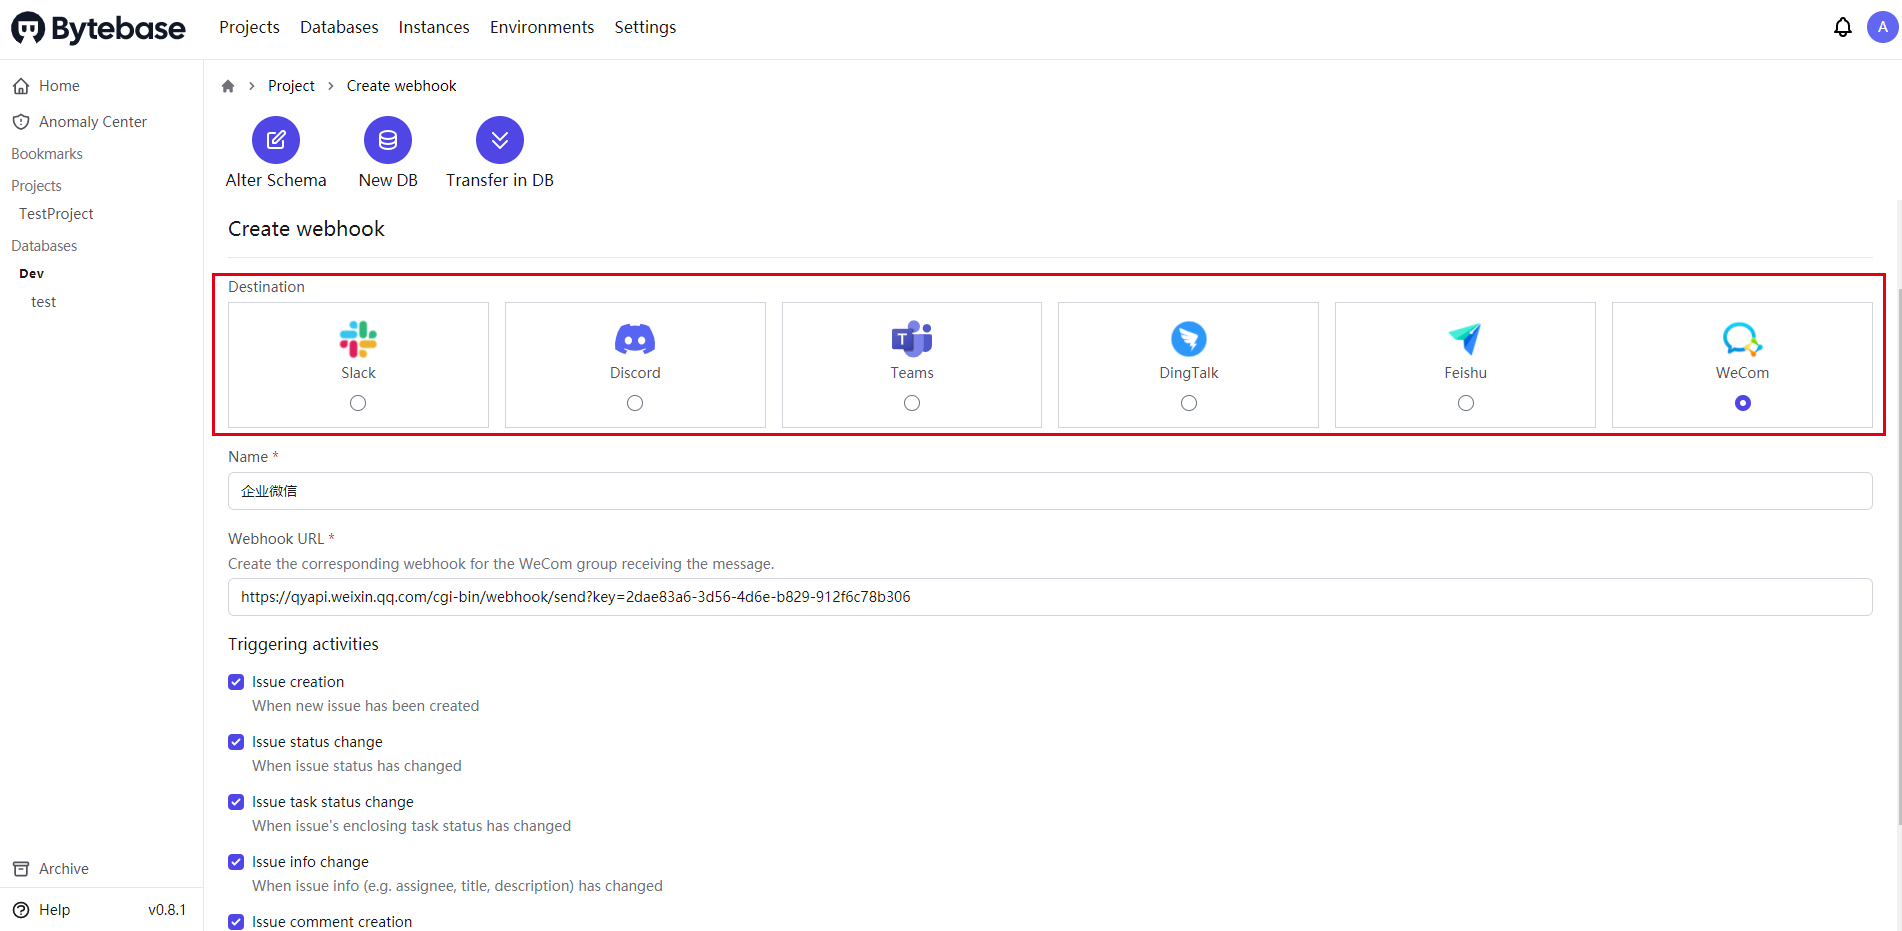
Task: Select the WeCom radio button
Action: [x=1743, y=403]
